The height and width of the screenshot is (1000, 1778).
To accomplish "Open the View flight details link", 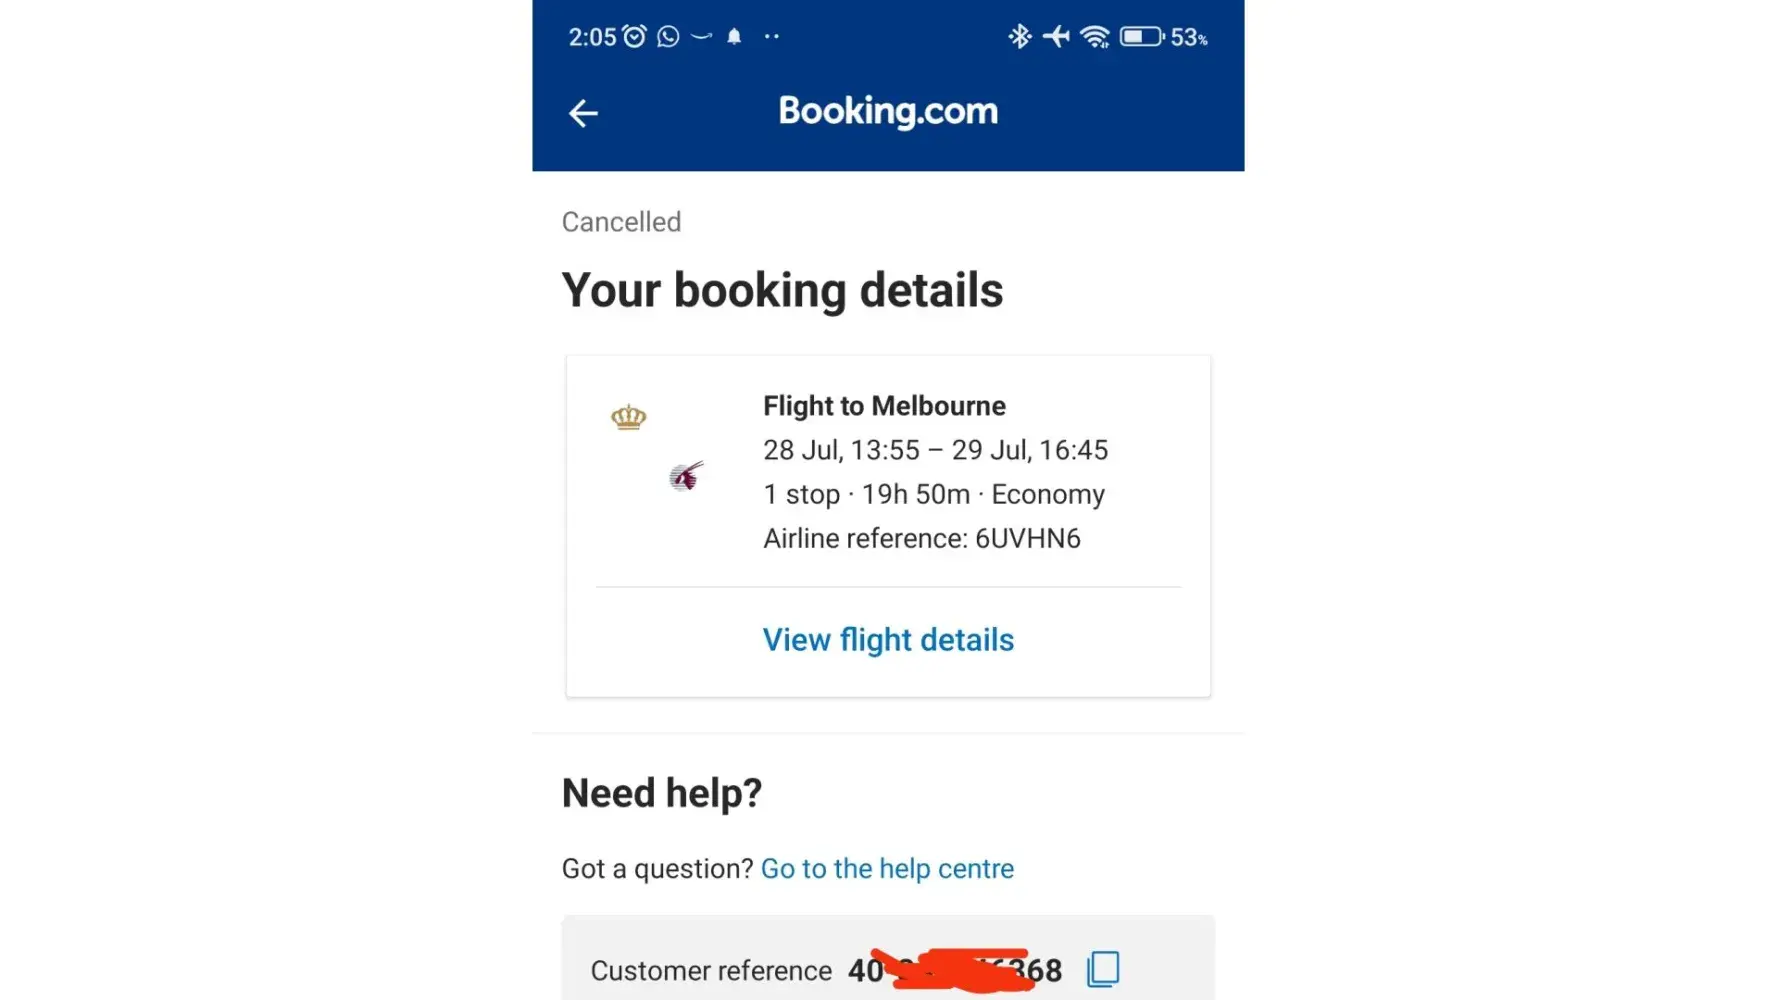I will 888,640.
